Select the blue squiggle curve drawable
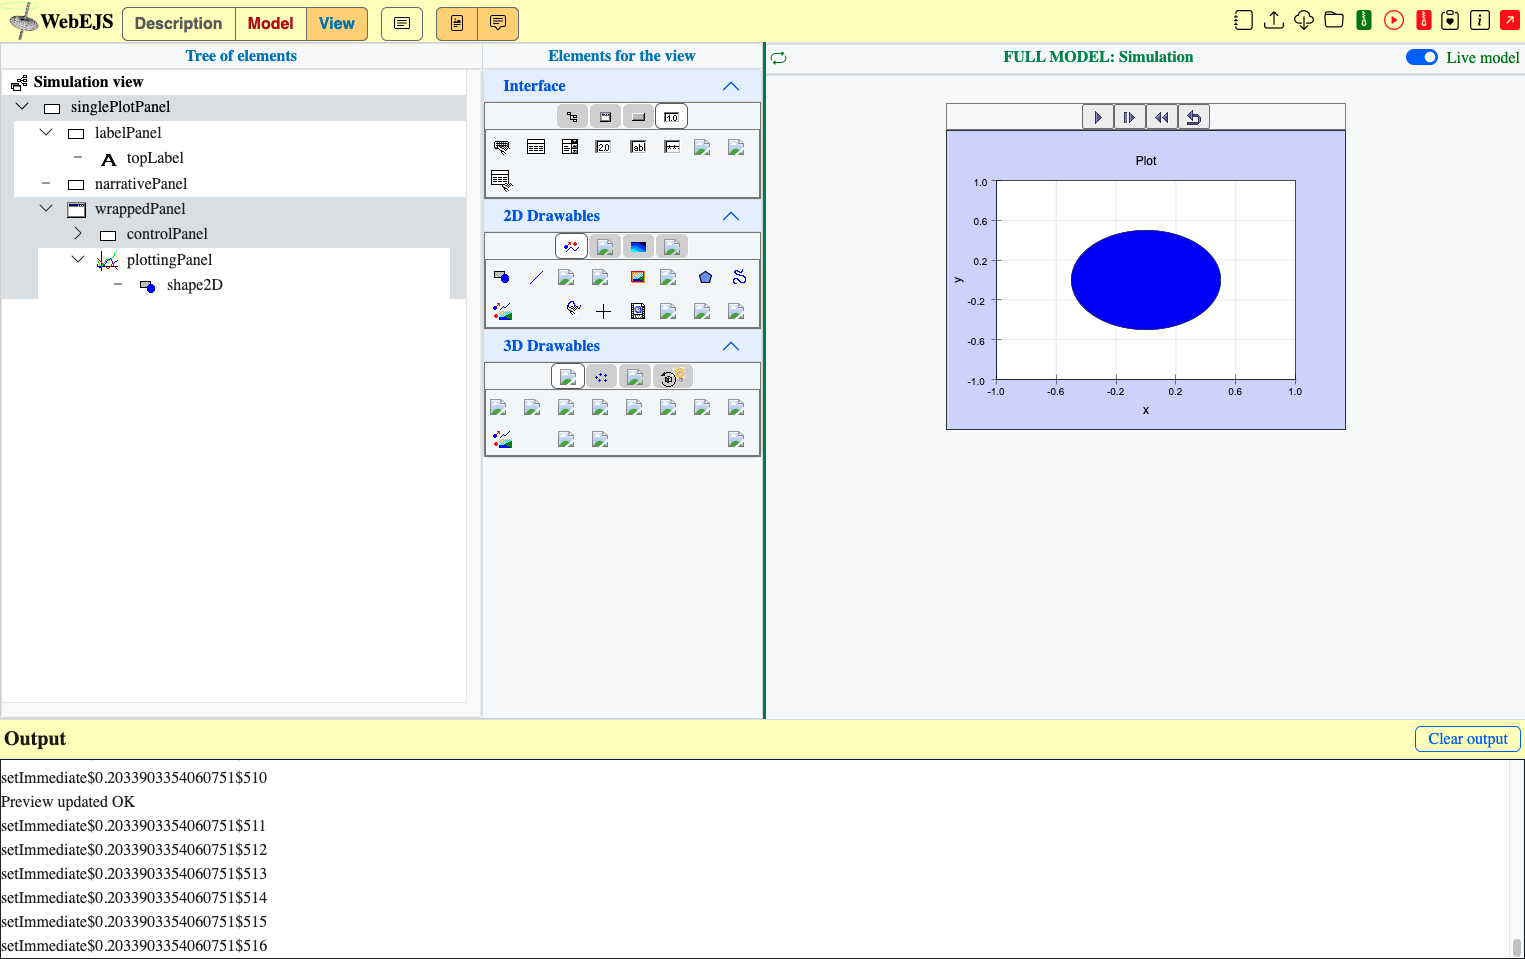The width and height of the screenshot is (1525, 959). tap(740, 277)
